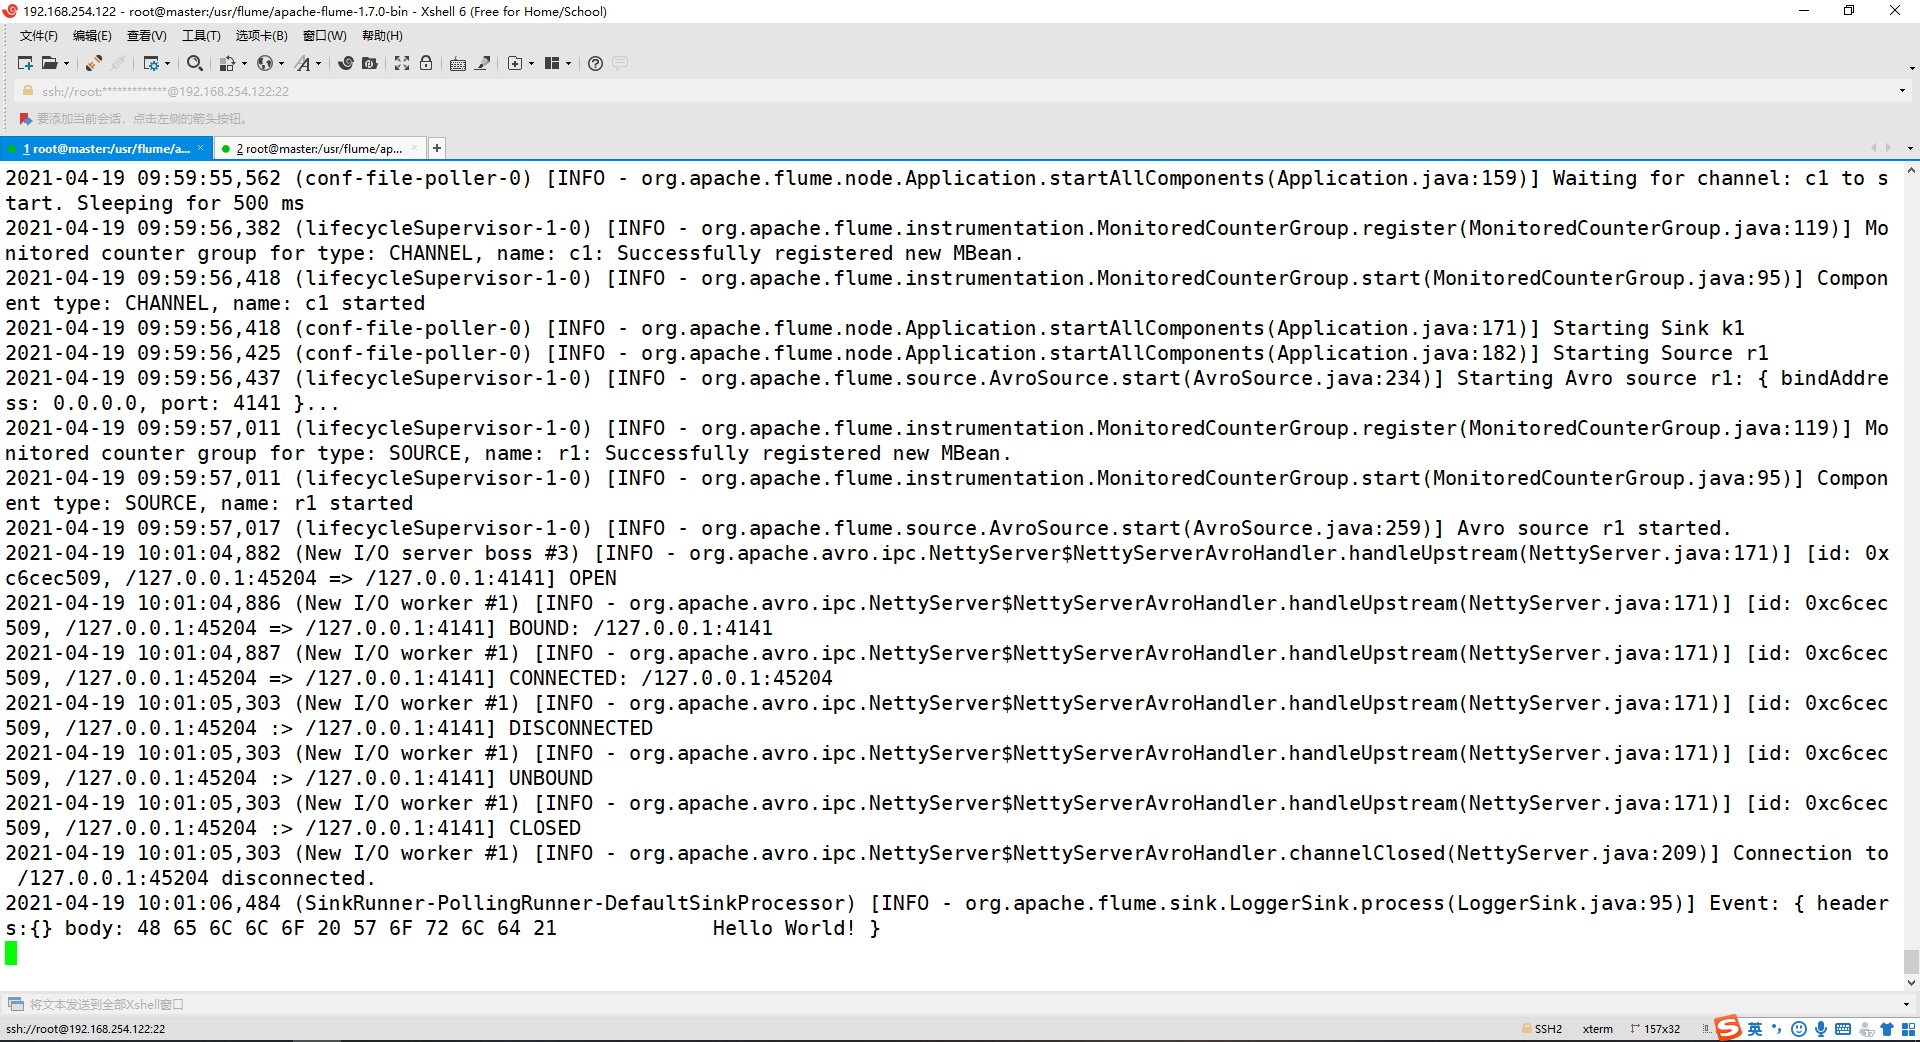Open the 编辑(E) menu
1920x1042 pixels.
tap(92, 36)
